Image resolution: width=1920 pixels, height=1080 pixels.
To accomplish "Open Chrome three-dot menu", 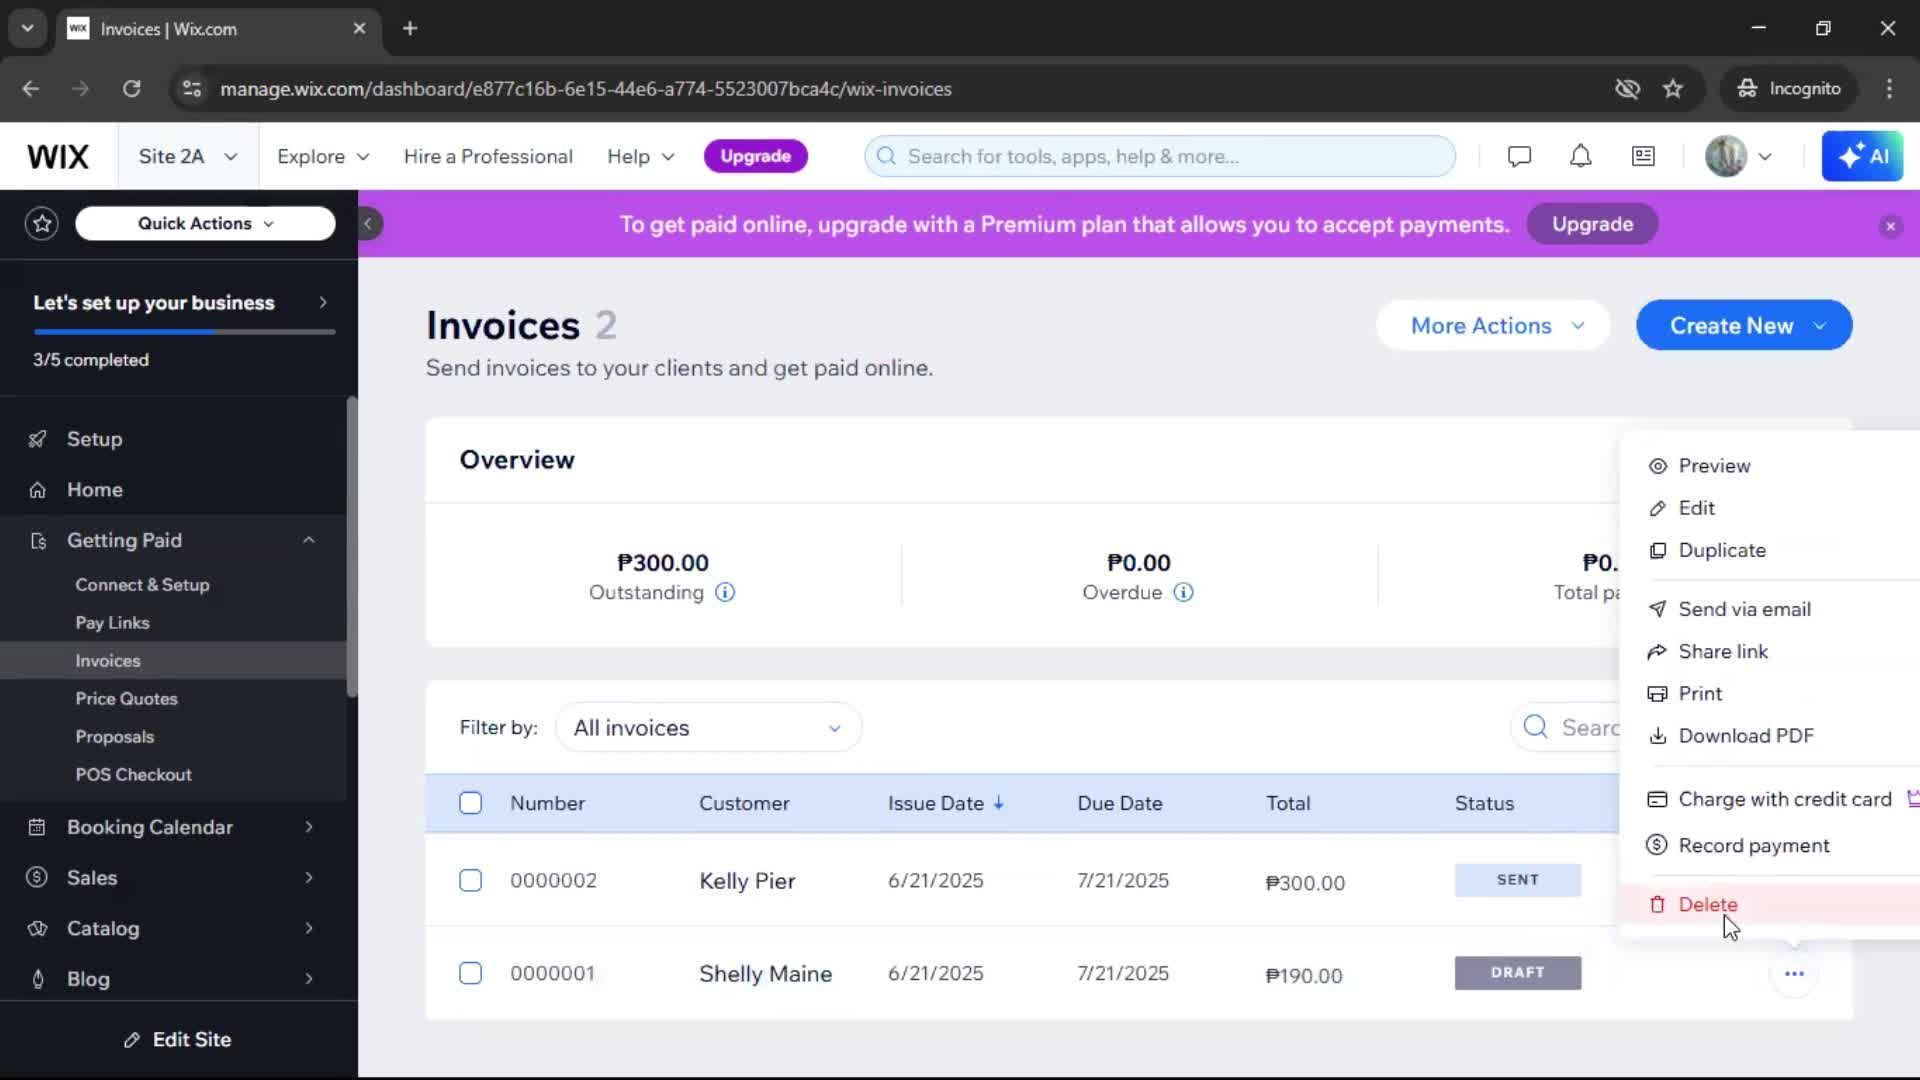I will (x=1889, y=88).
